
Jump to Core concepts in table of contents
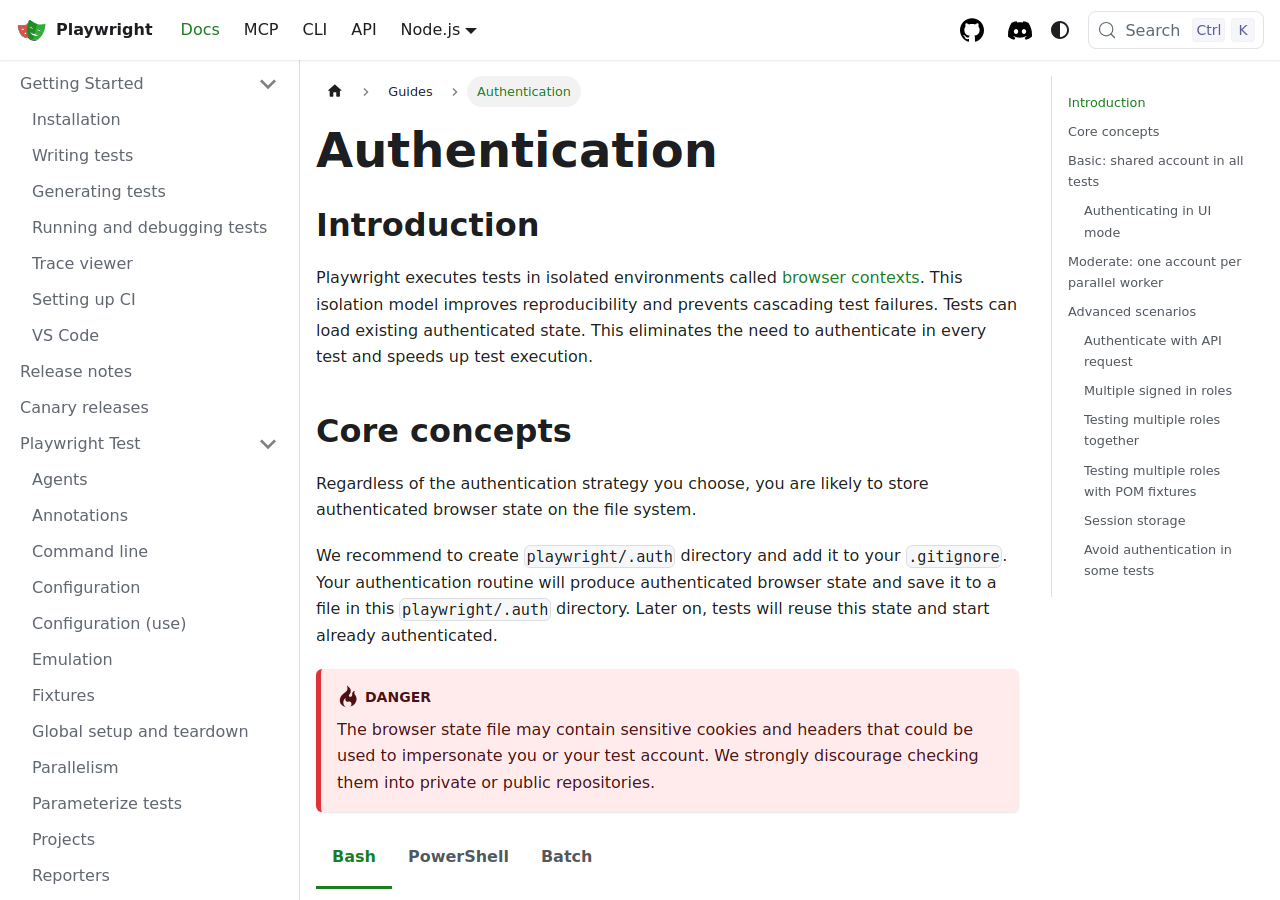point(1113,132)
